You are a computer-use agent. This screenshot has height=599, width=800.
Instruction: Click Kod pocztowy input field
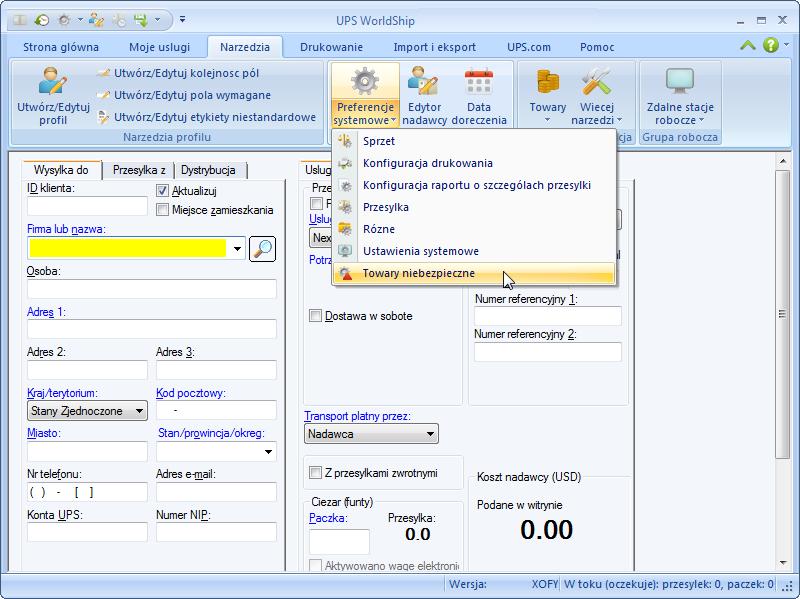pos(216,410)
